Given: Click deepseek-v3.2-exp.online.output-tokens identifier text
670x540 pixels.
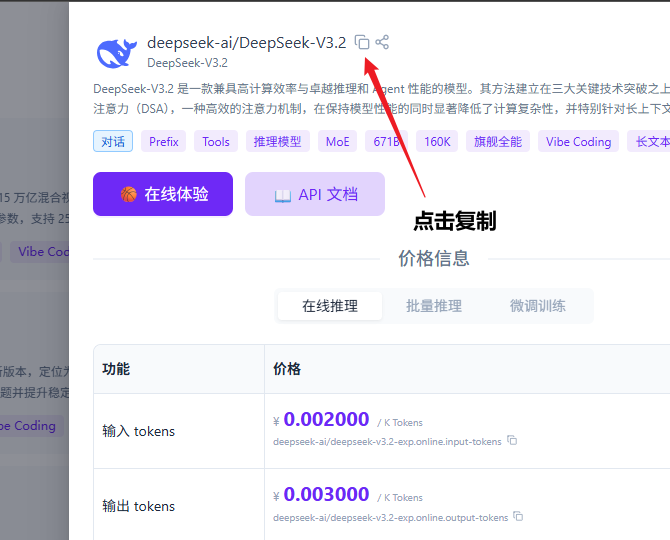Looking at the screenshot, I should [391, 518].
